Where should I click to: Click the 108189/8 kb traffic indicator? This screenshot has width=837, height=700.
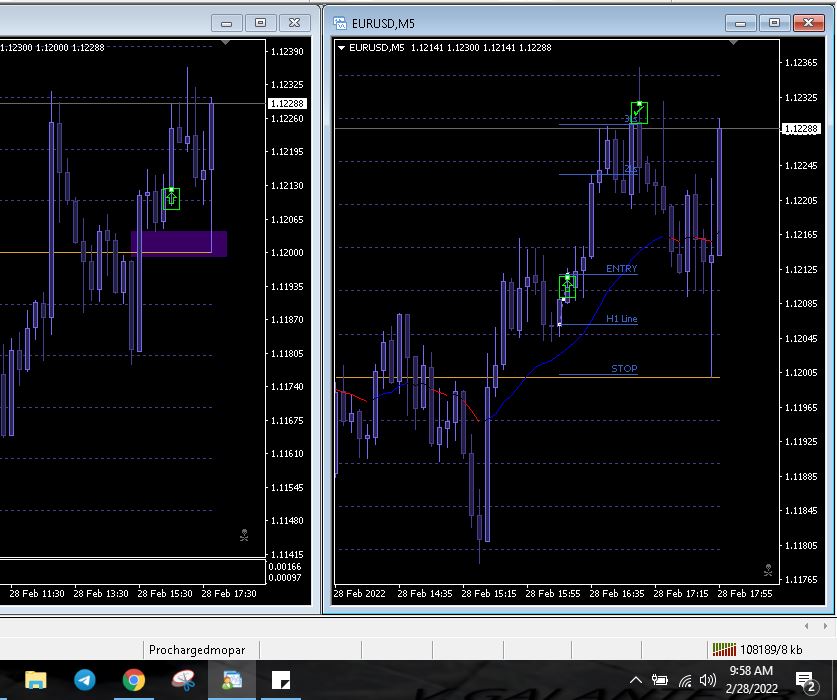pyautogui.click(x=771, y=650)
